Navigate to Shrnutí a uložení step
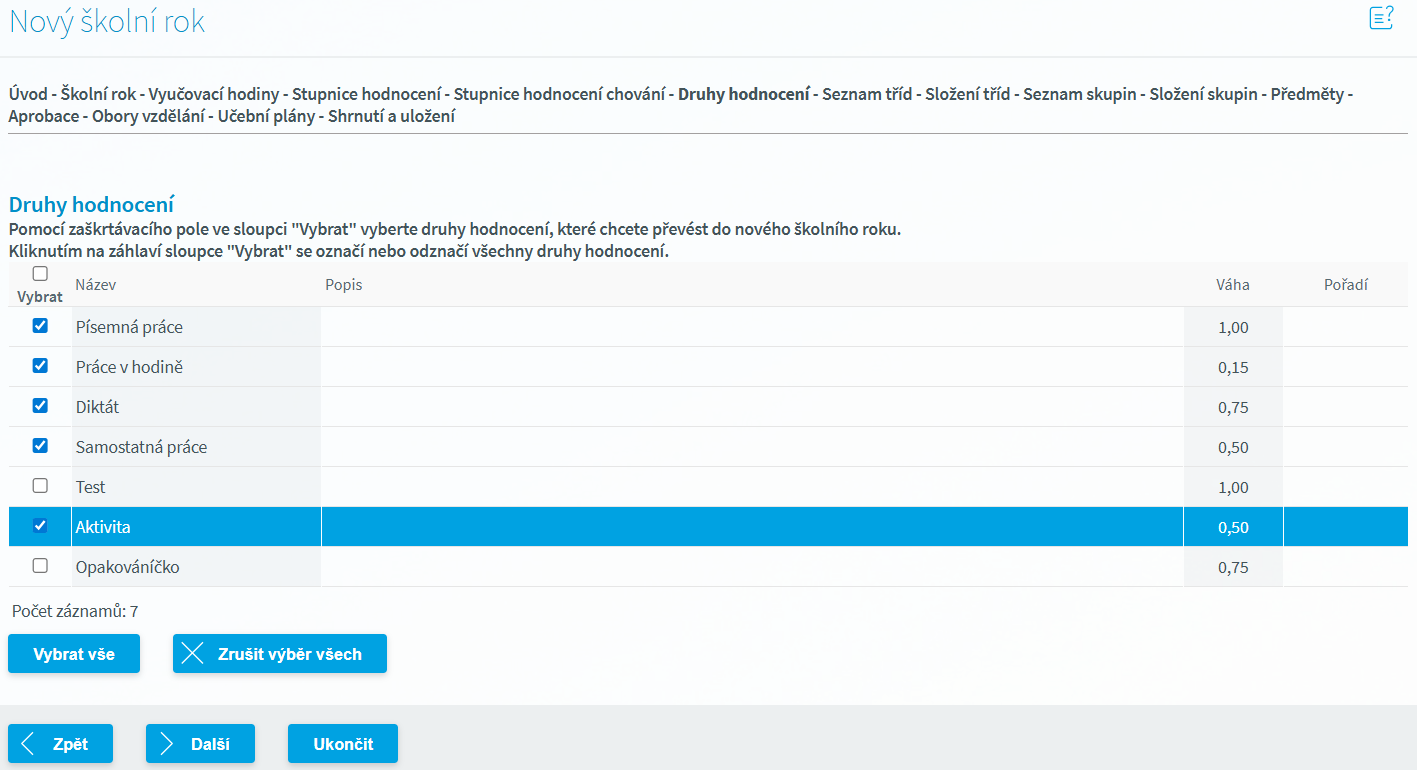Screen dimensions: 1417x770 pos(391,117)
